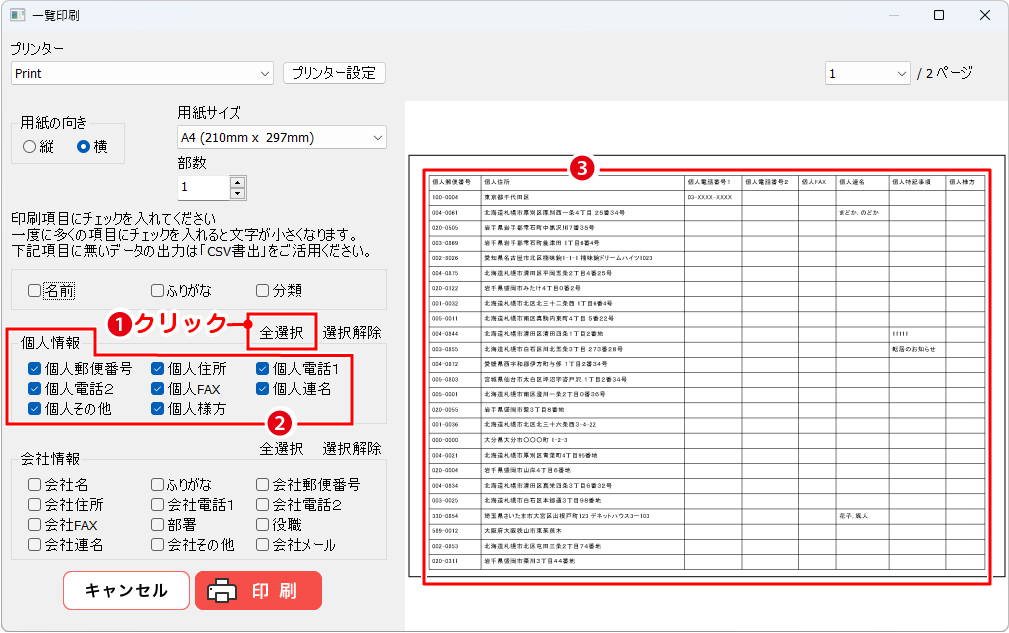This screenshot has width=1009, height=633.
Task: Open the プリンター設定 printer settings
Action: 334,73
